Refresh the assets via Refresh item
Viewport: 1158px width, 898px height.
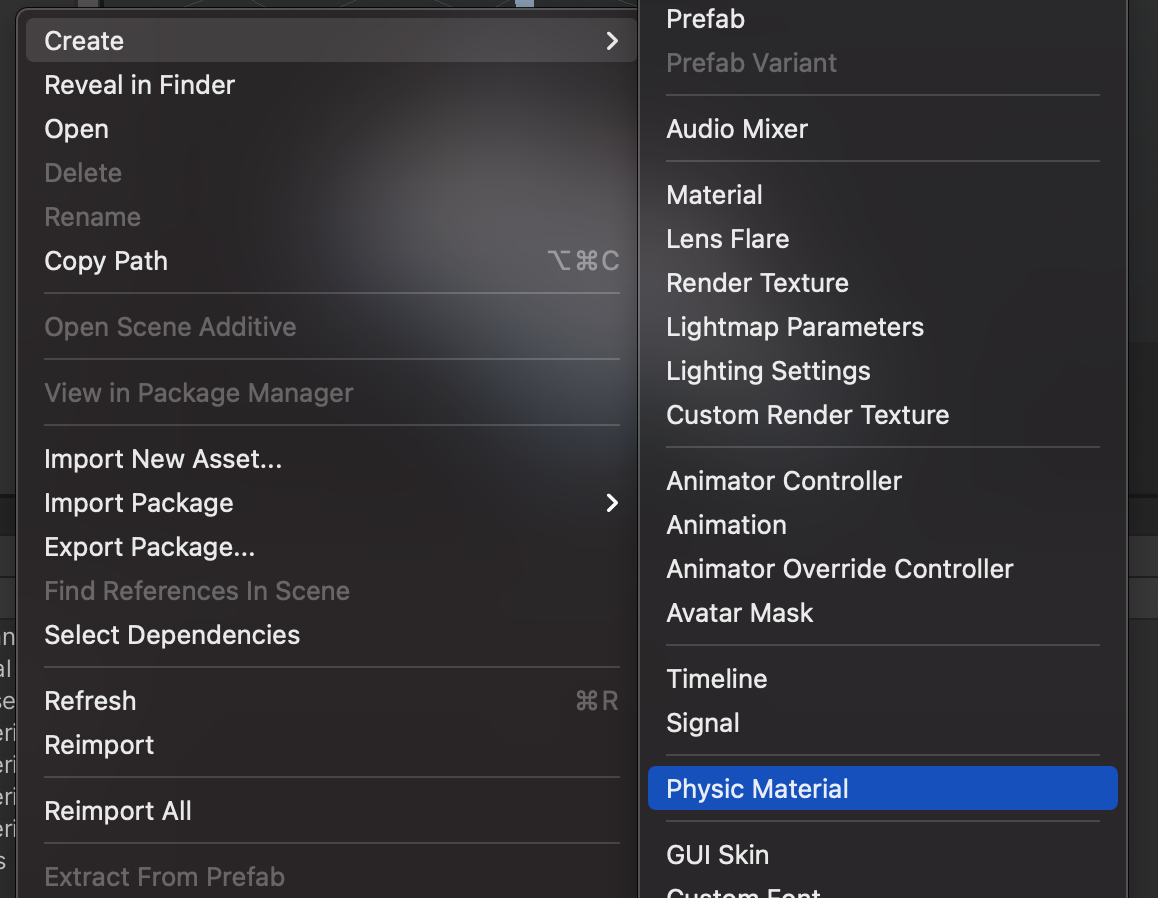click(x=90, y=701)
